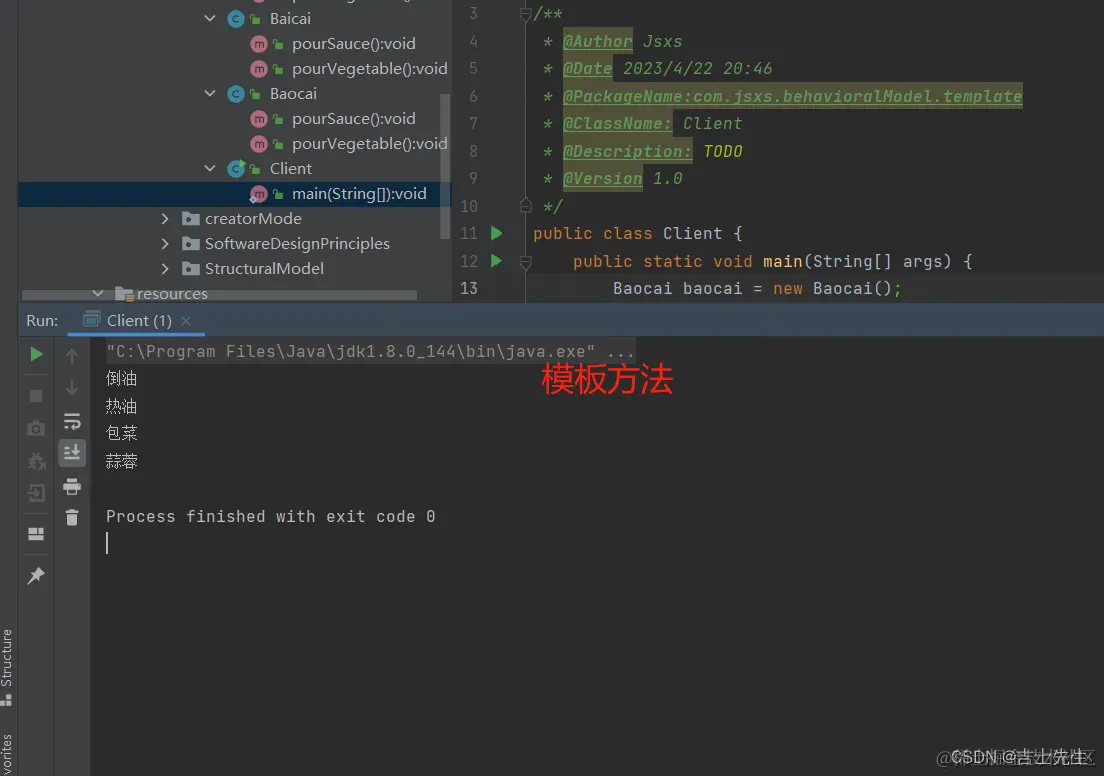The width and height of the screenshot is (1104, 776).
Task: Select Baocai pourSauce():void method
Action: (x=353, y=119)
